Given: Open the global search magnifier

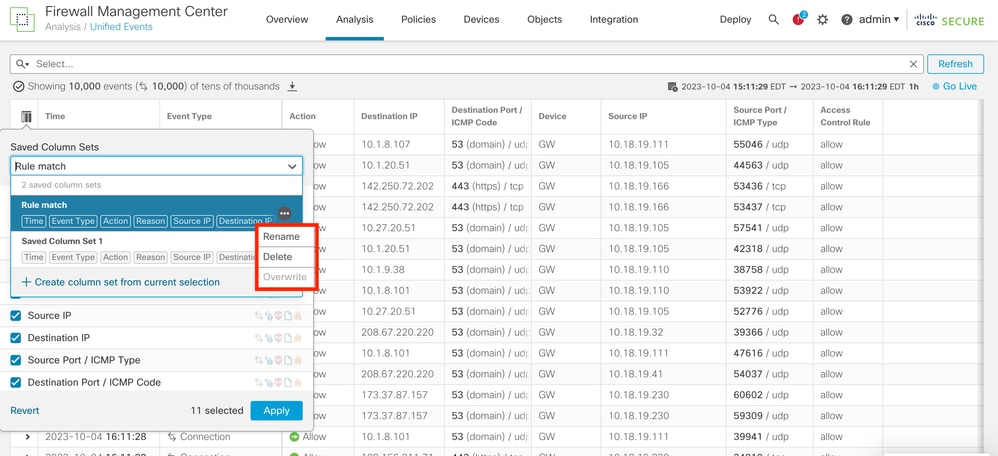Looking at the screenshot, I should pos(773,20).
